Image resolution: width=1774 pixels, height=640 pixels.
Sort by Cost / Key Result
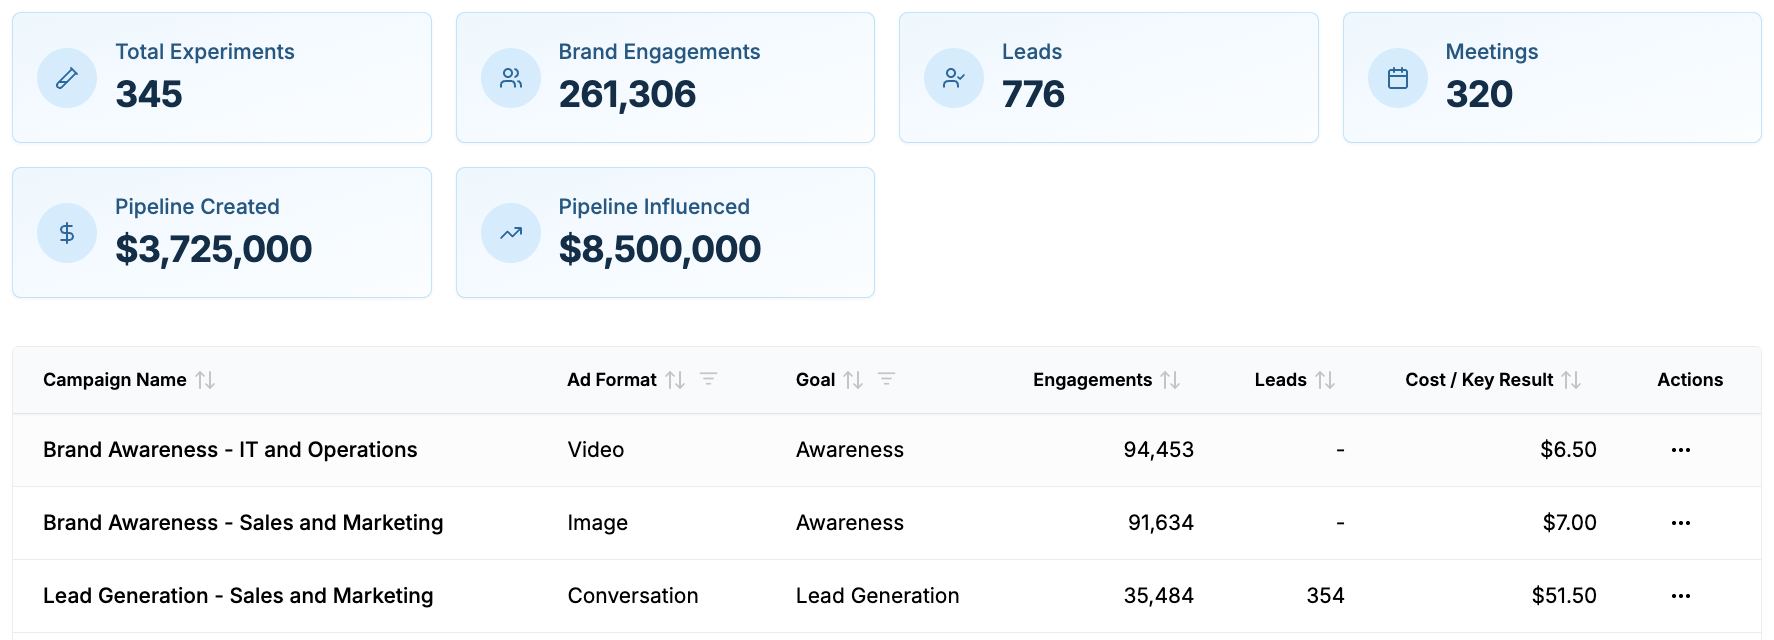tap(1571, 380)
